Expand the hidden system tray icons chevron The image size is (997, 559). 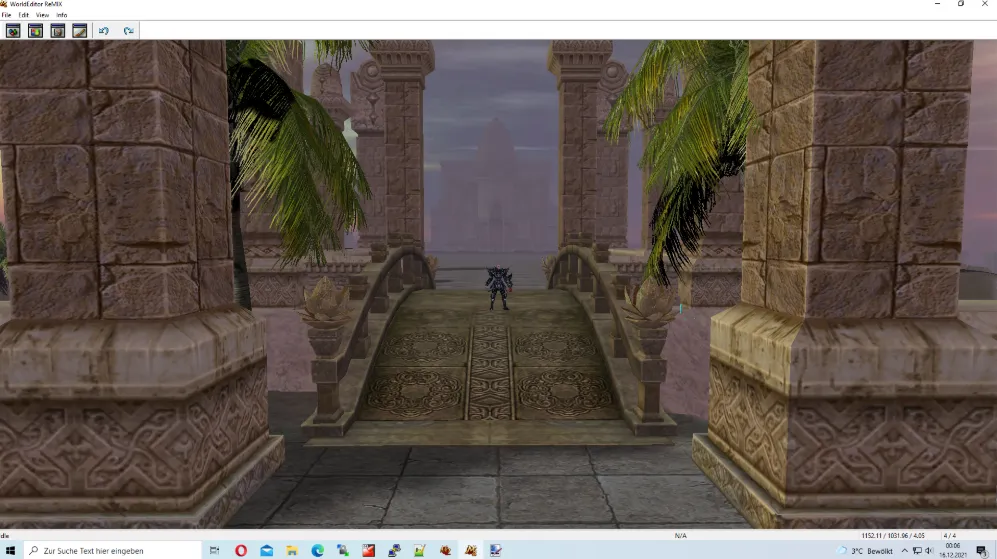pos(904,551)
